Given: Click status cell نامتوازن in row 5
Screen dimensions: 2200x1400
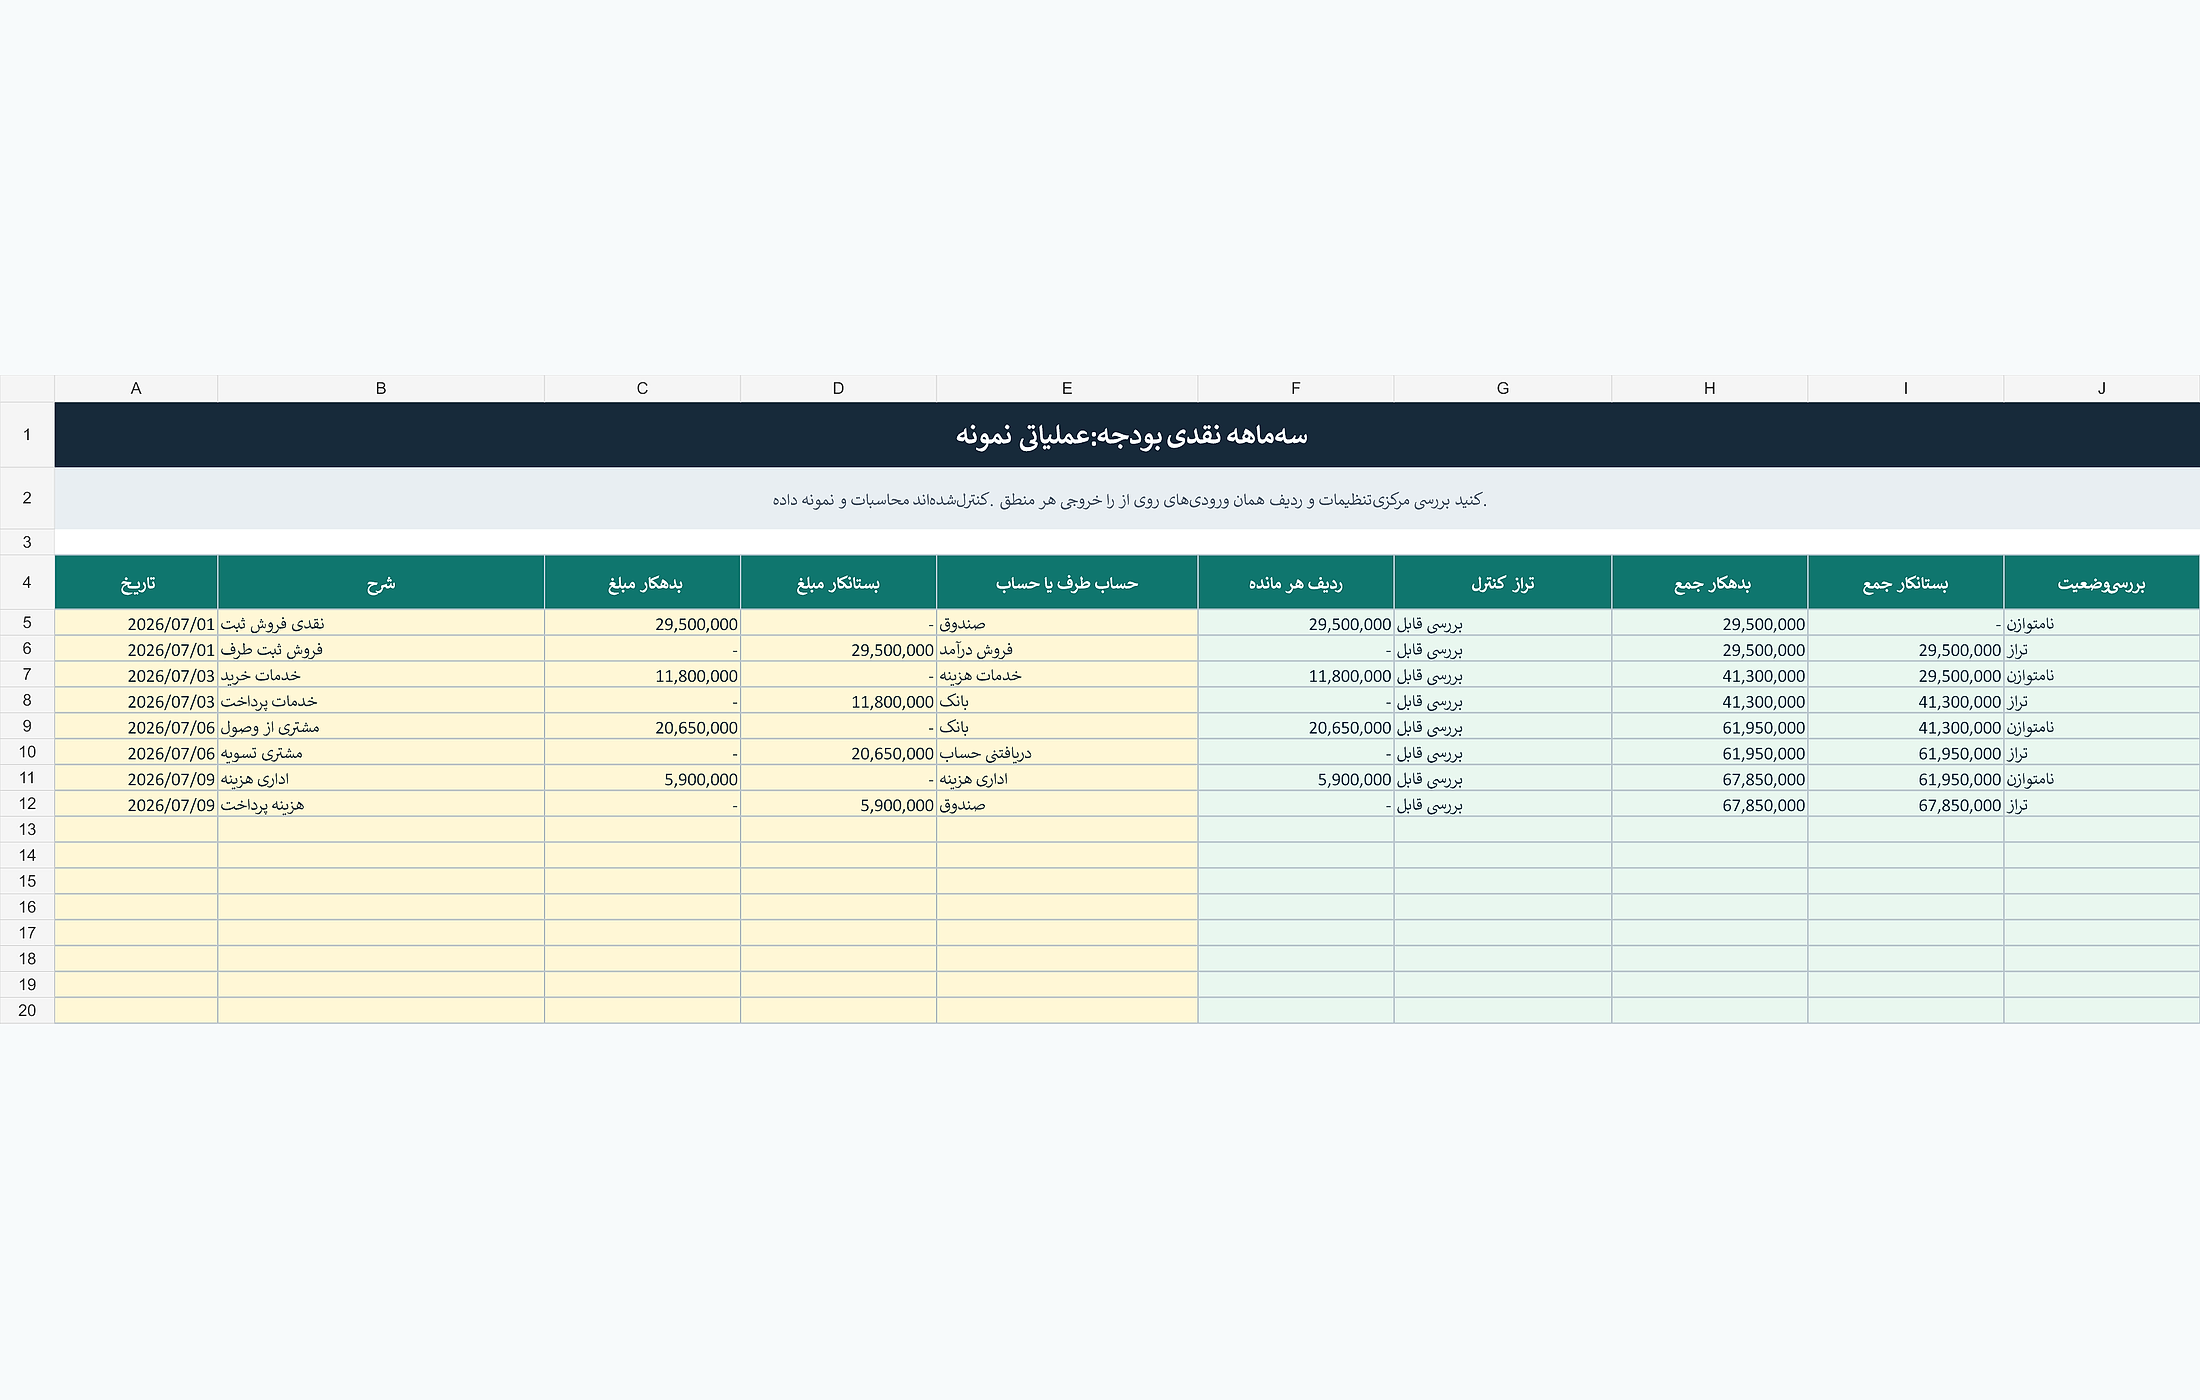Looking at the screenshot, I should click(2101, 623).
